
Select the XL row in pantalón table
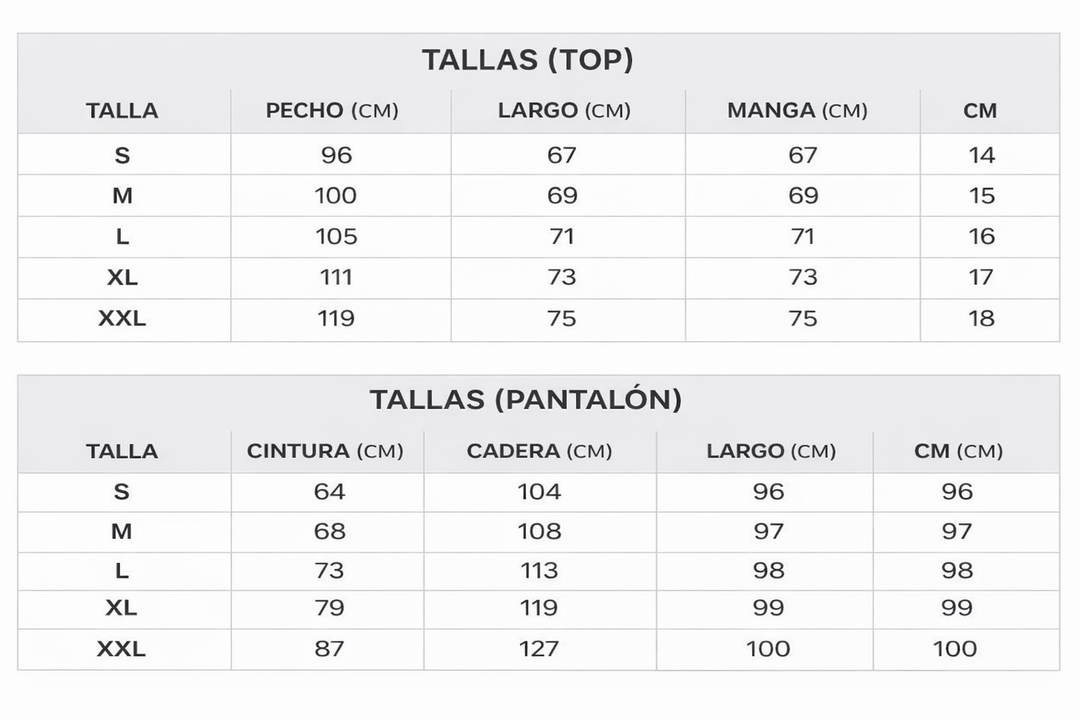click(539, 609)
